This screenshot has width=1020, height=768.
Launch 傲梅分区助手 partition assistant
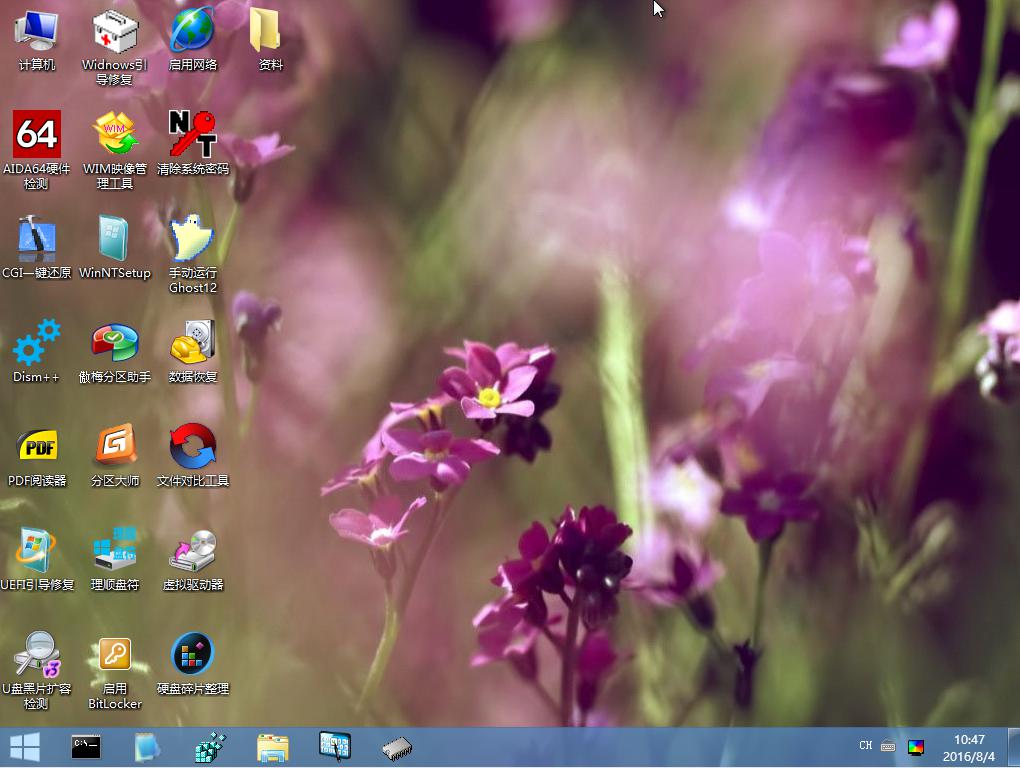pyautogui.click(x=114, y=343)
